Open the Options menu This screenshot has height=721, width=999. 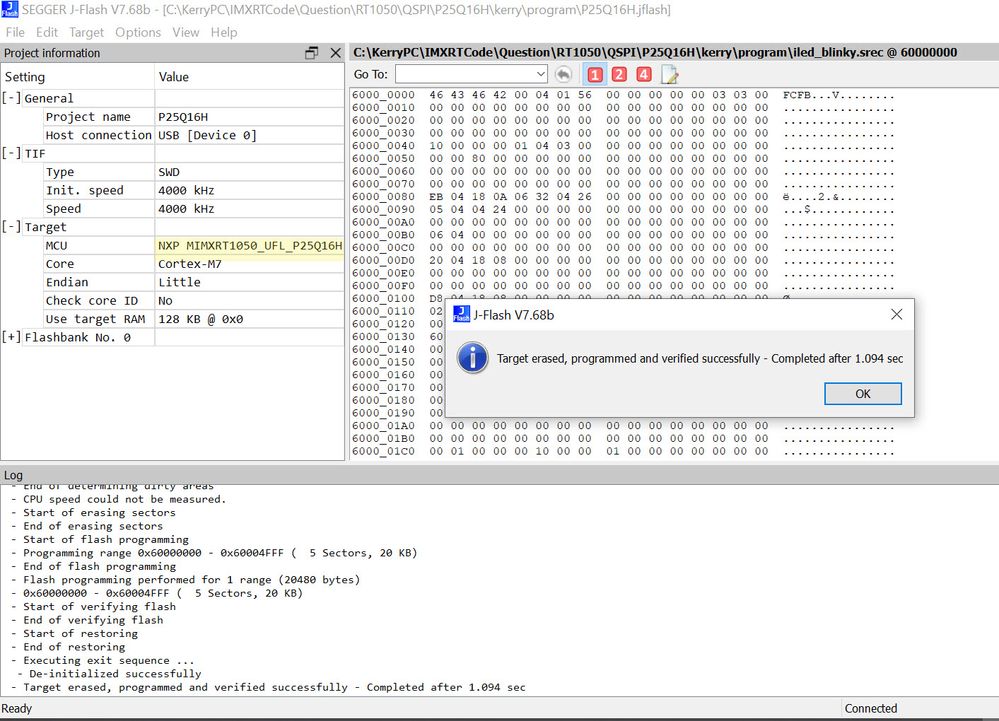(138, 32)
